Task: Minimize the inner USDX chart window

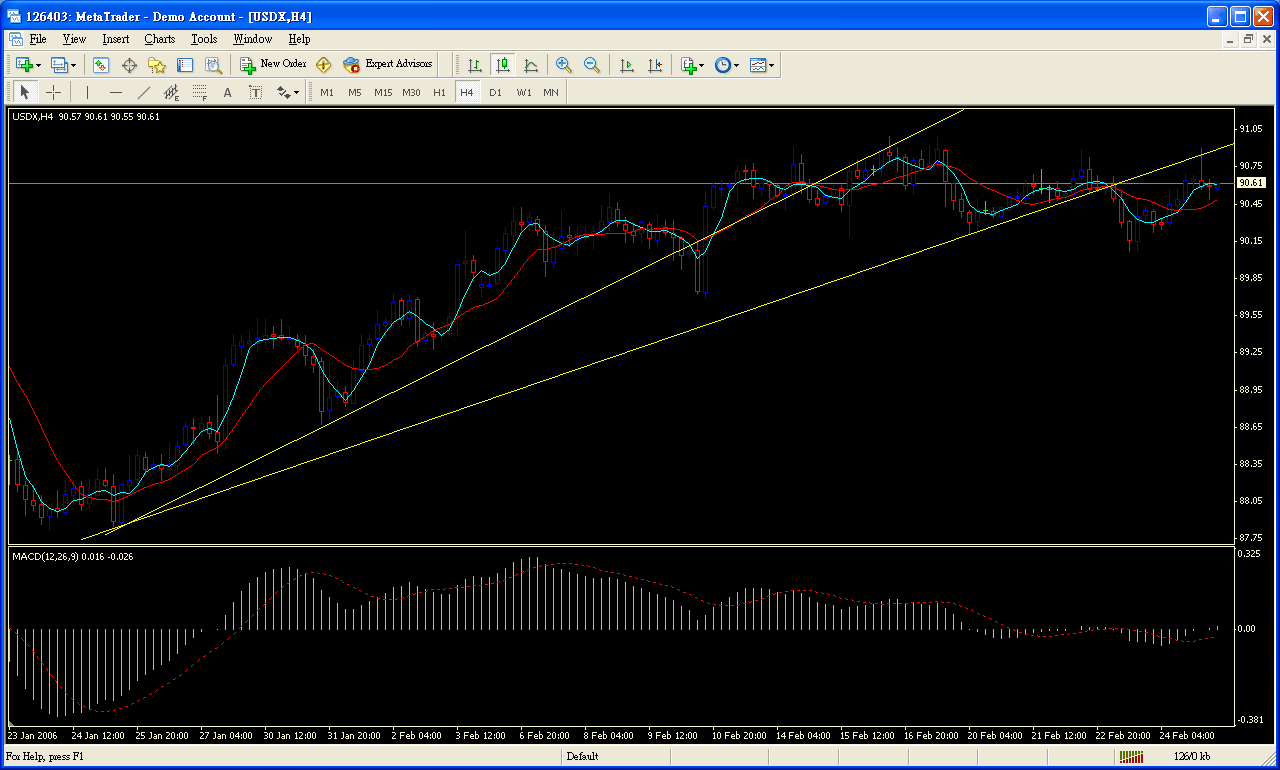Action: (x=1232, y=39)
